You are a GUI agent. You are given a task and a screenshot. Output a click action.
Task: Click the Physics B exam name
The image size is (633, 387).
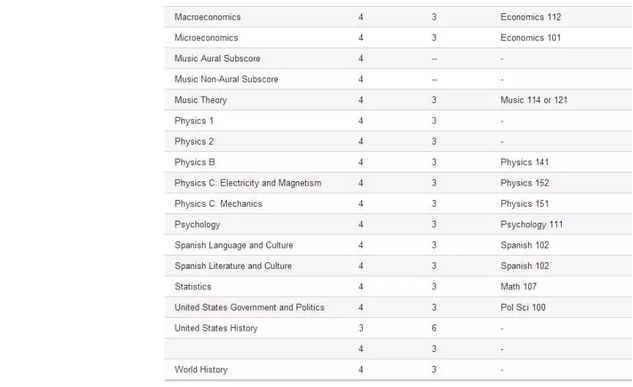coord(195,162)
